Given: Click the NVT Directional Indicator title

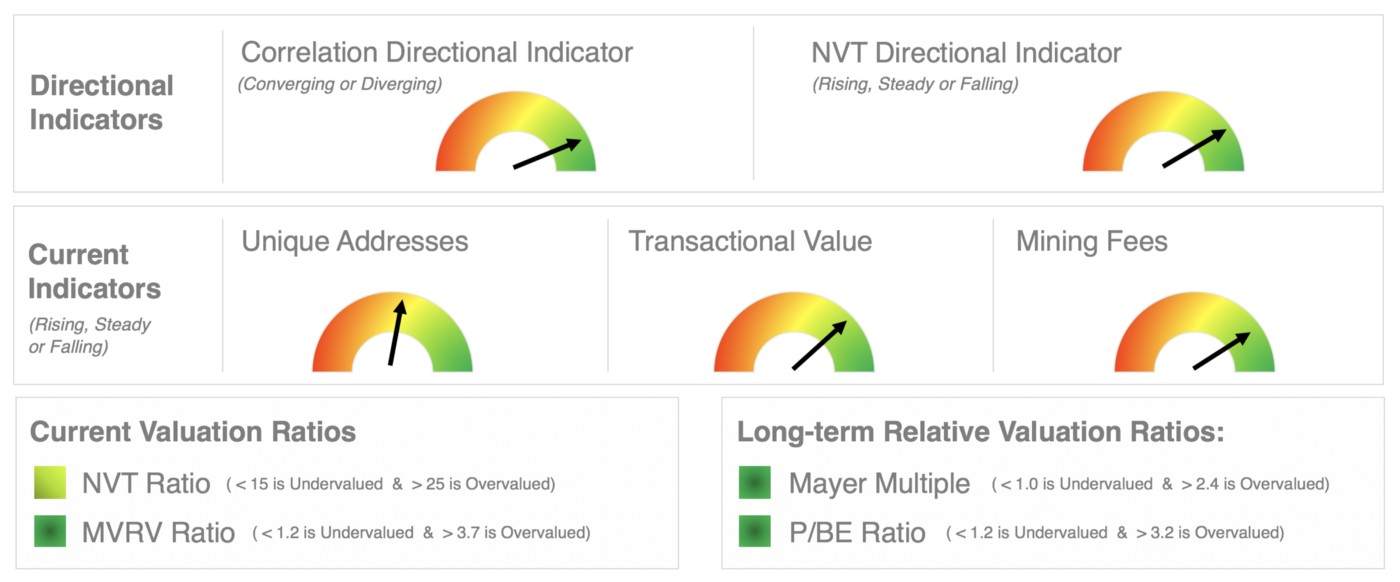Looking at the screenshot, I should tap(966, 52).
